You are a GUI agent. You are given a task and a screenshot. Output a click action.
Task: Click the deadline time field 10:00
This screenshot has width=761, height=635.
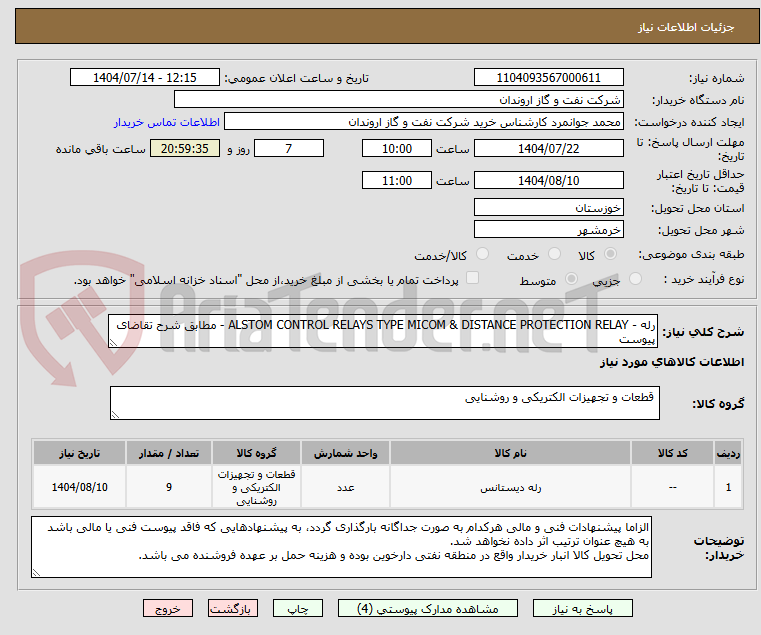397,149
